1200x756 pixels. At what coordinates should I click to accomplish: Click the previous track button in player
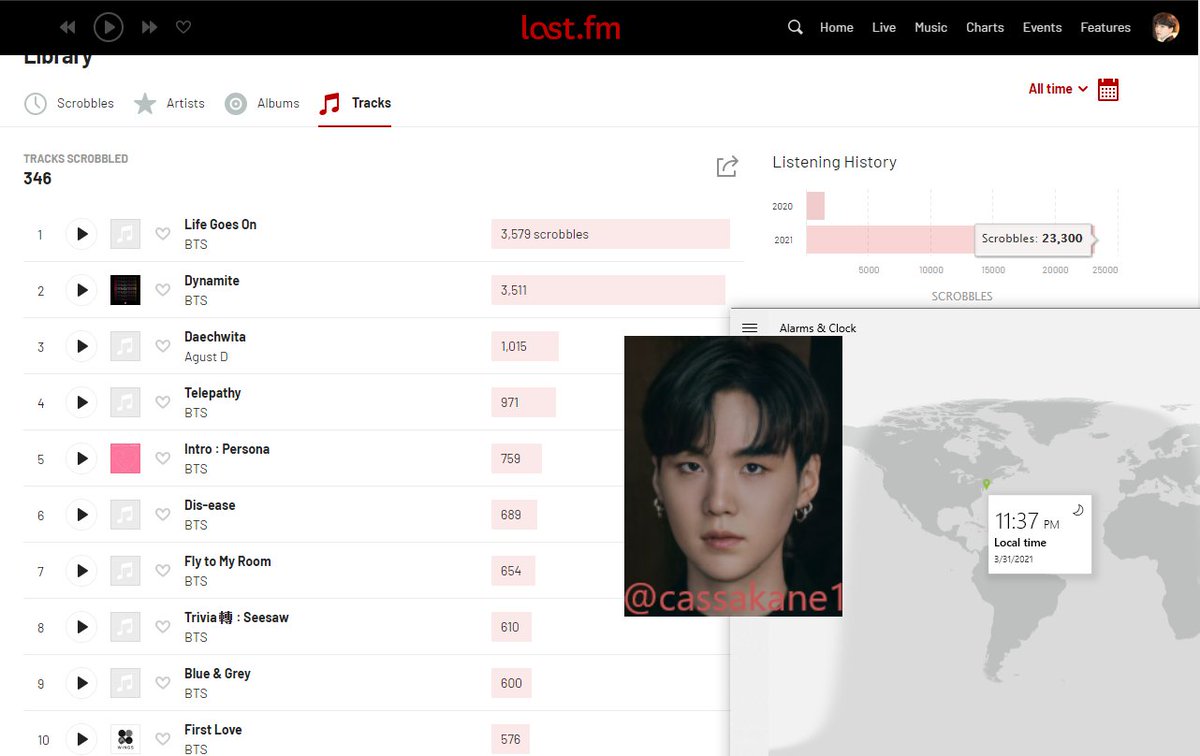click(68, 27)
